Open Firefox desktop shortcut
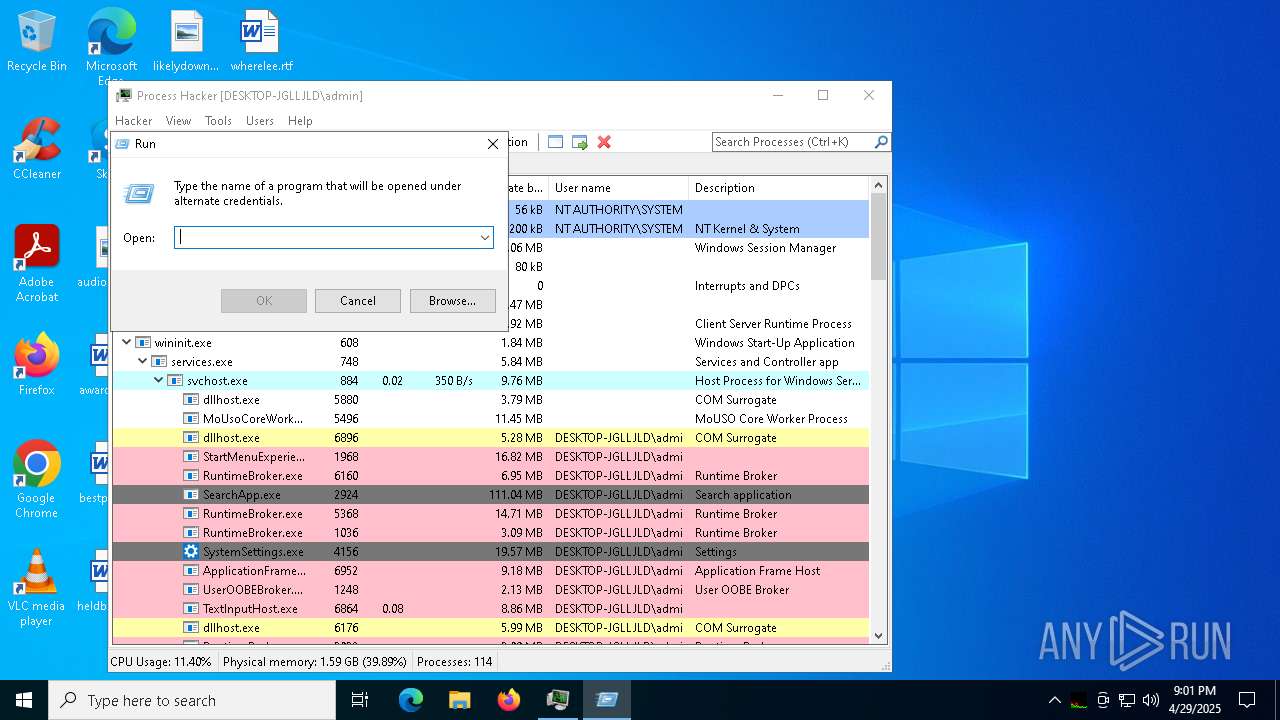Viewport: 1280px width, 720px height. point(37,365)
